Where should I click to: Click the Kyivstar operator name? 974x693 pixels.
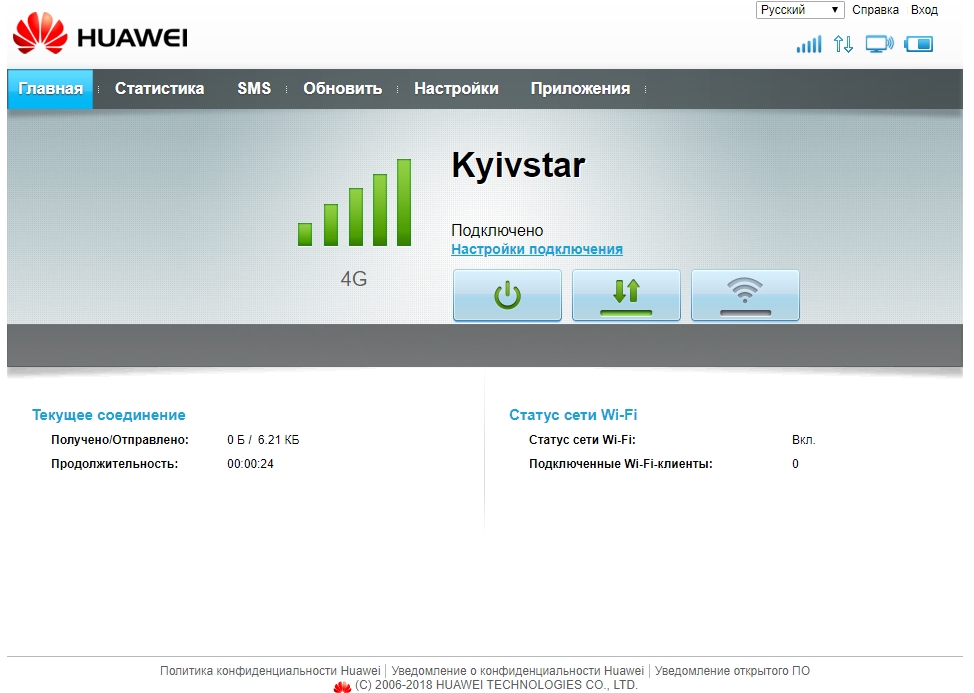pos(518,166)
